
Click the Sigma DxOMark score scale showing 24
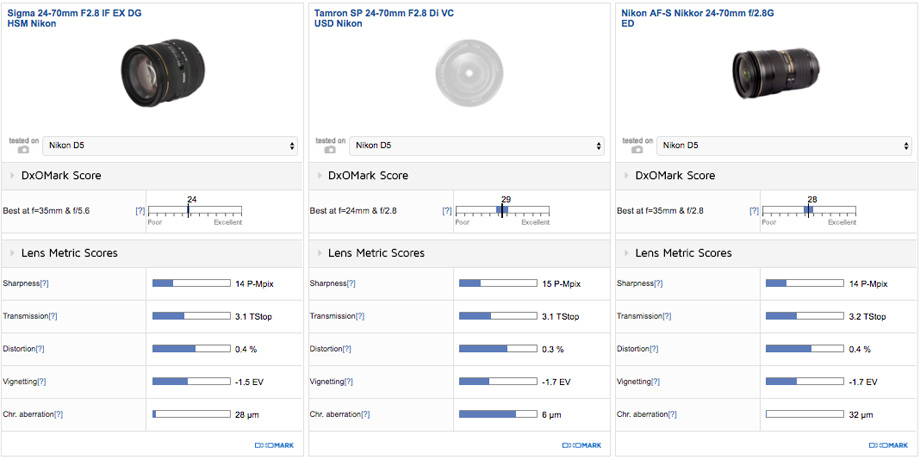(195, 211)
